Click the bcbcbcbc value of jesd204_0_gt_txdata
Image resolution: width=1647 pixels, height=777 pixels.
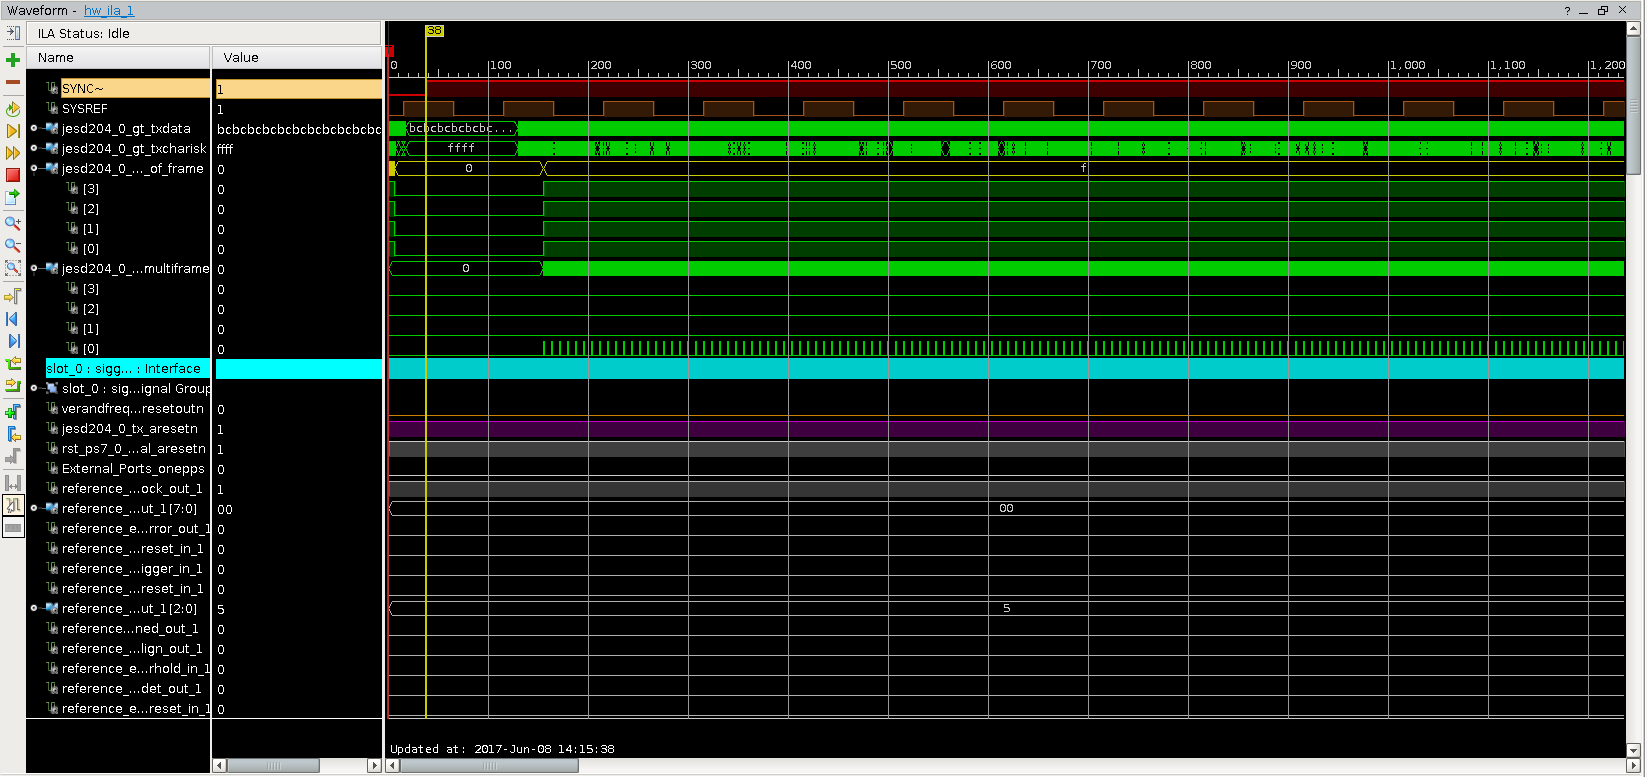click(299, 129)
